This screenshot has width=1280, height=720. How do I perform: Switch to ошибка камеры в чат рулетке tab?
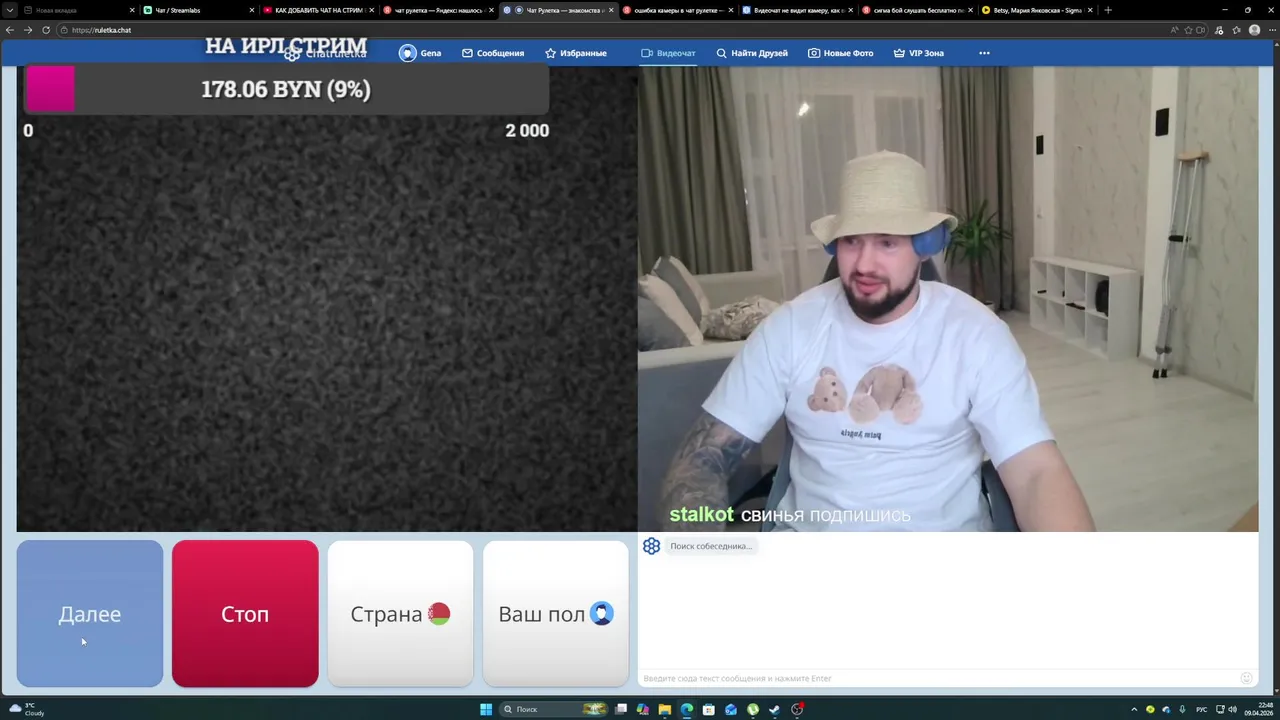678,10
